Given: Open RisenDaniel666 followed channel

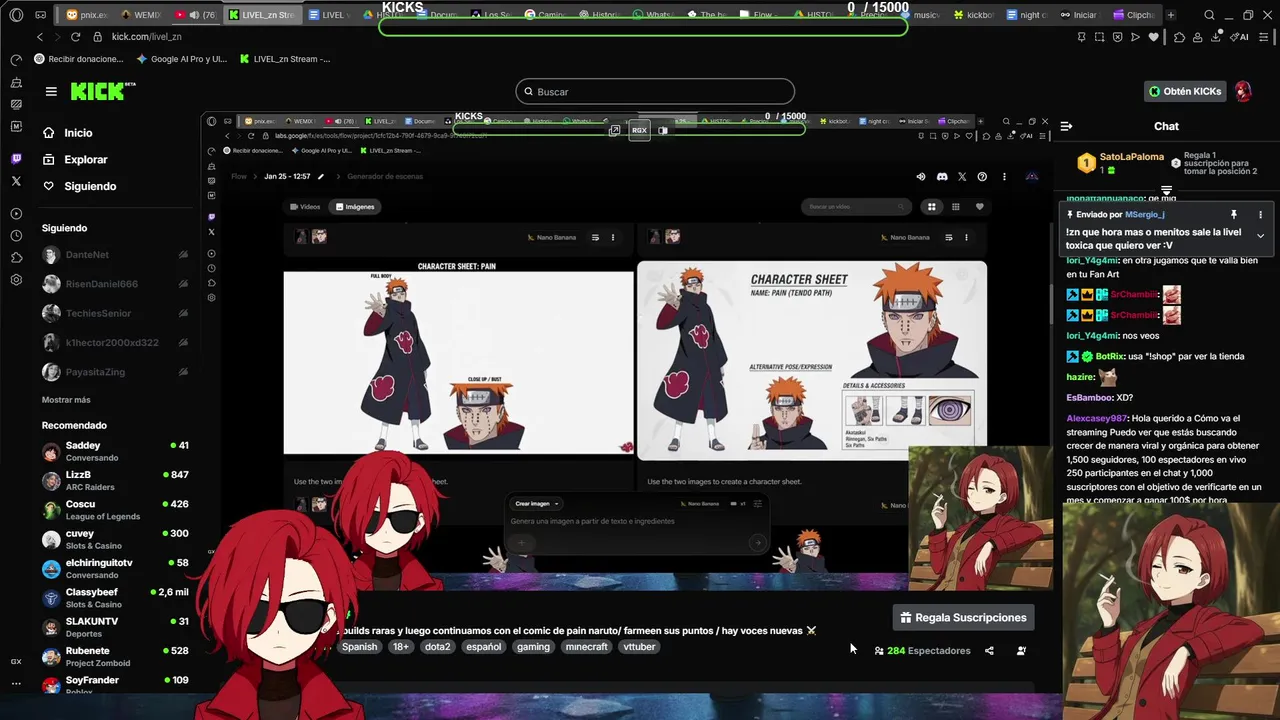Looking at the screenshot, I should pyautogui.click(x=115, y=284).
